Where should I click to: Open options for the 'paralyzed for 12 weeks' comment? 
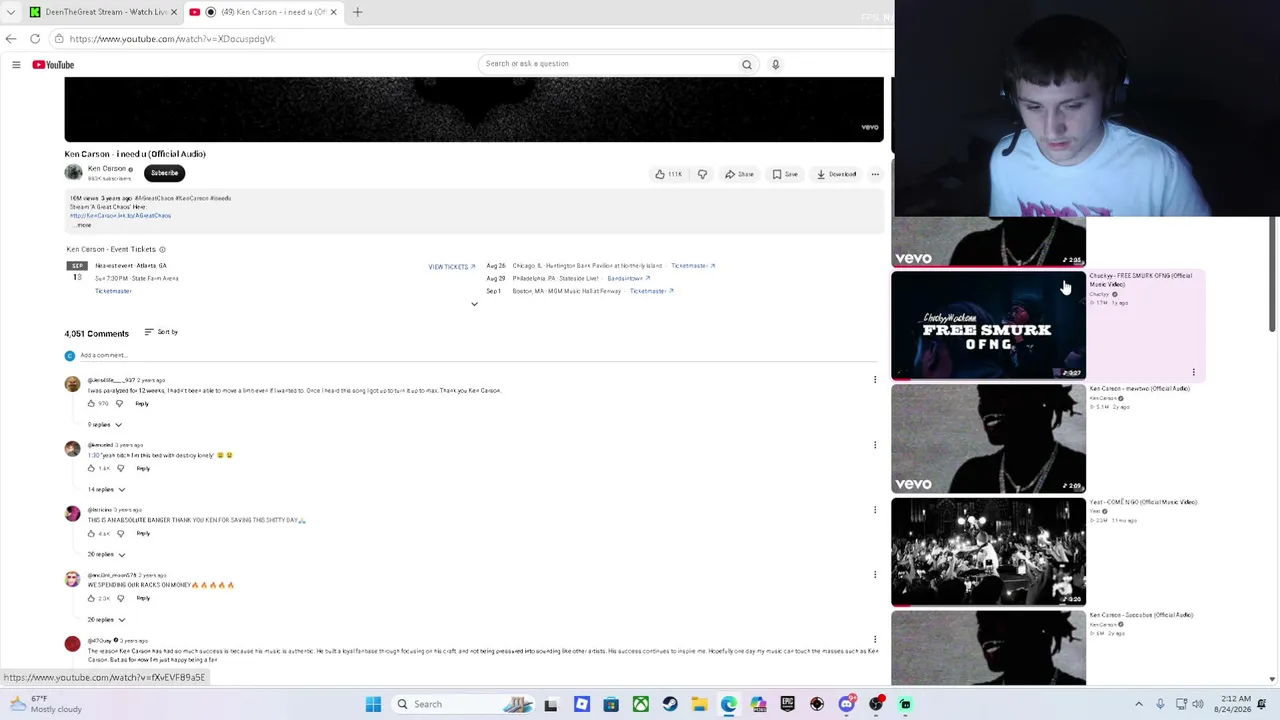(875, 380)
